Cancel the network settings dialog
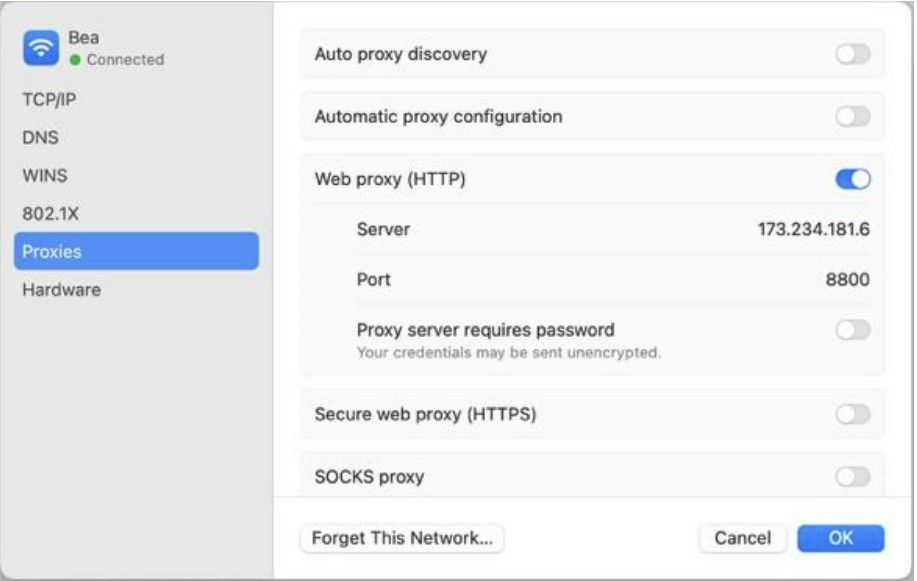Viewport: 917px width, 581px height. 743,538
